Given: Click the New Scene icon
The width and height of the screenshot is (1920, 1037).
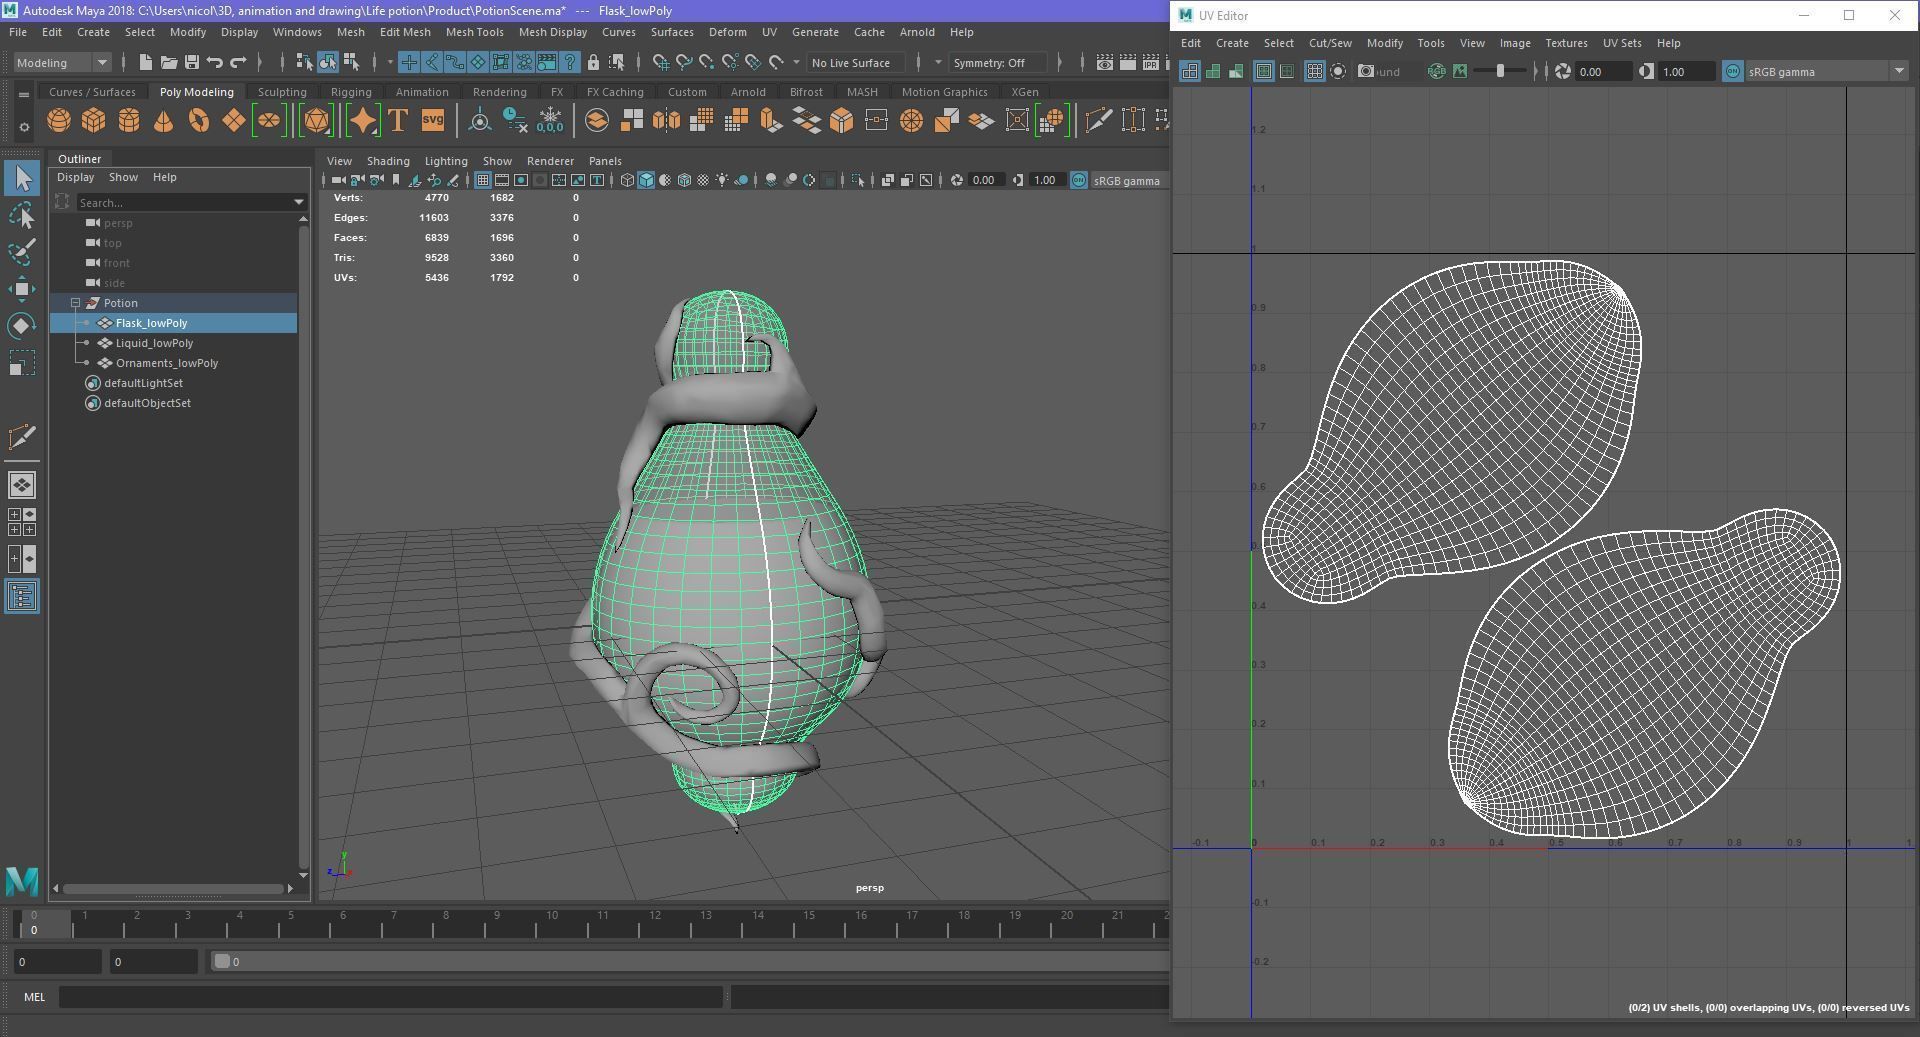Looking at the screenshot, I should pos(146,62).
